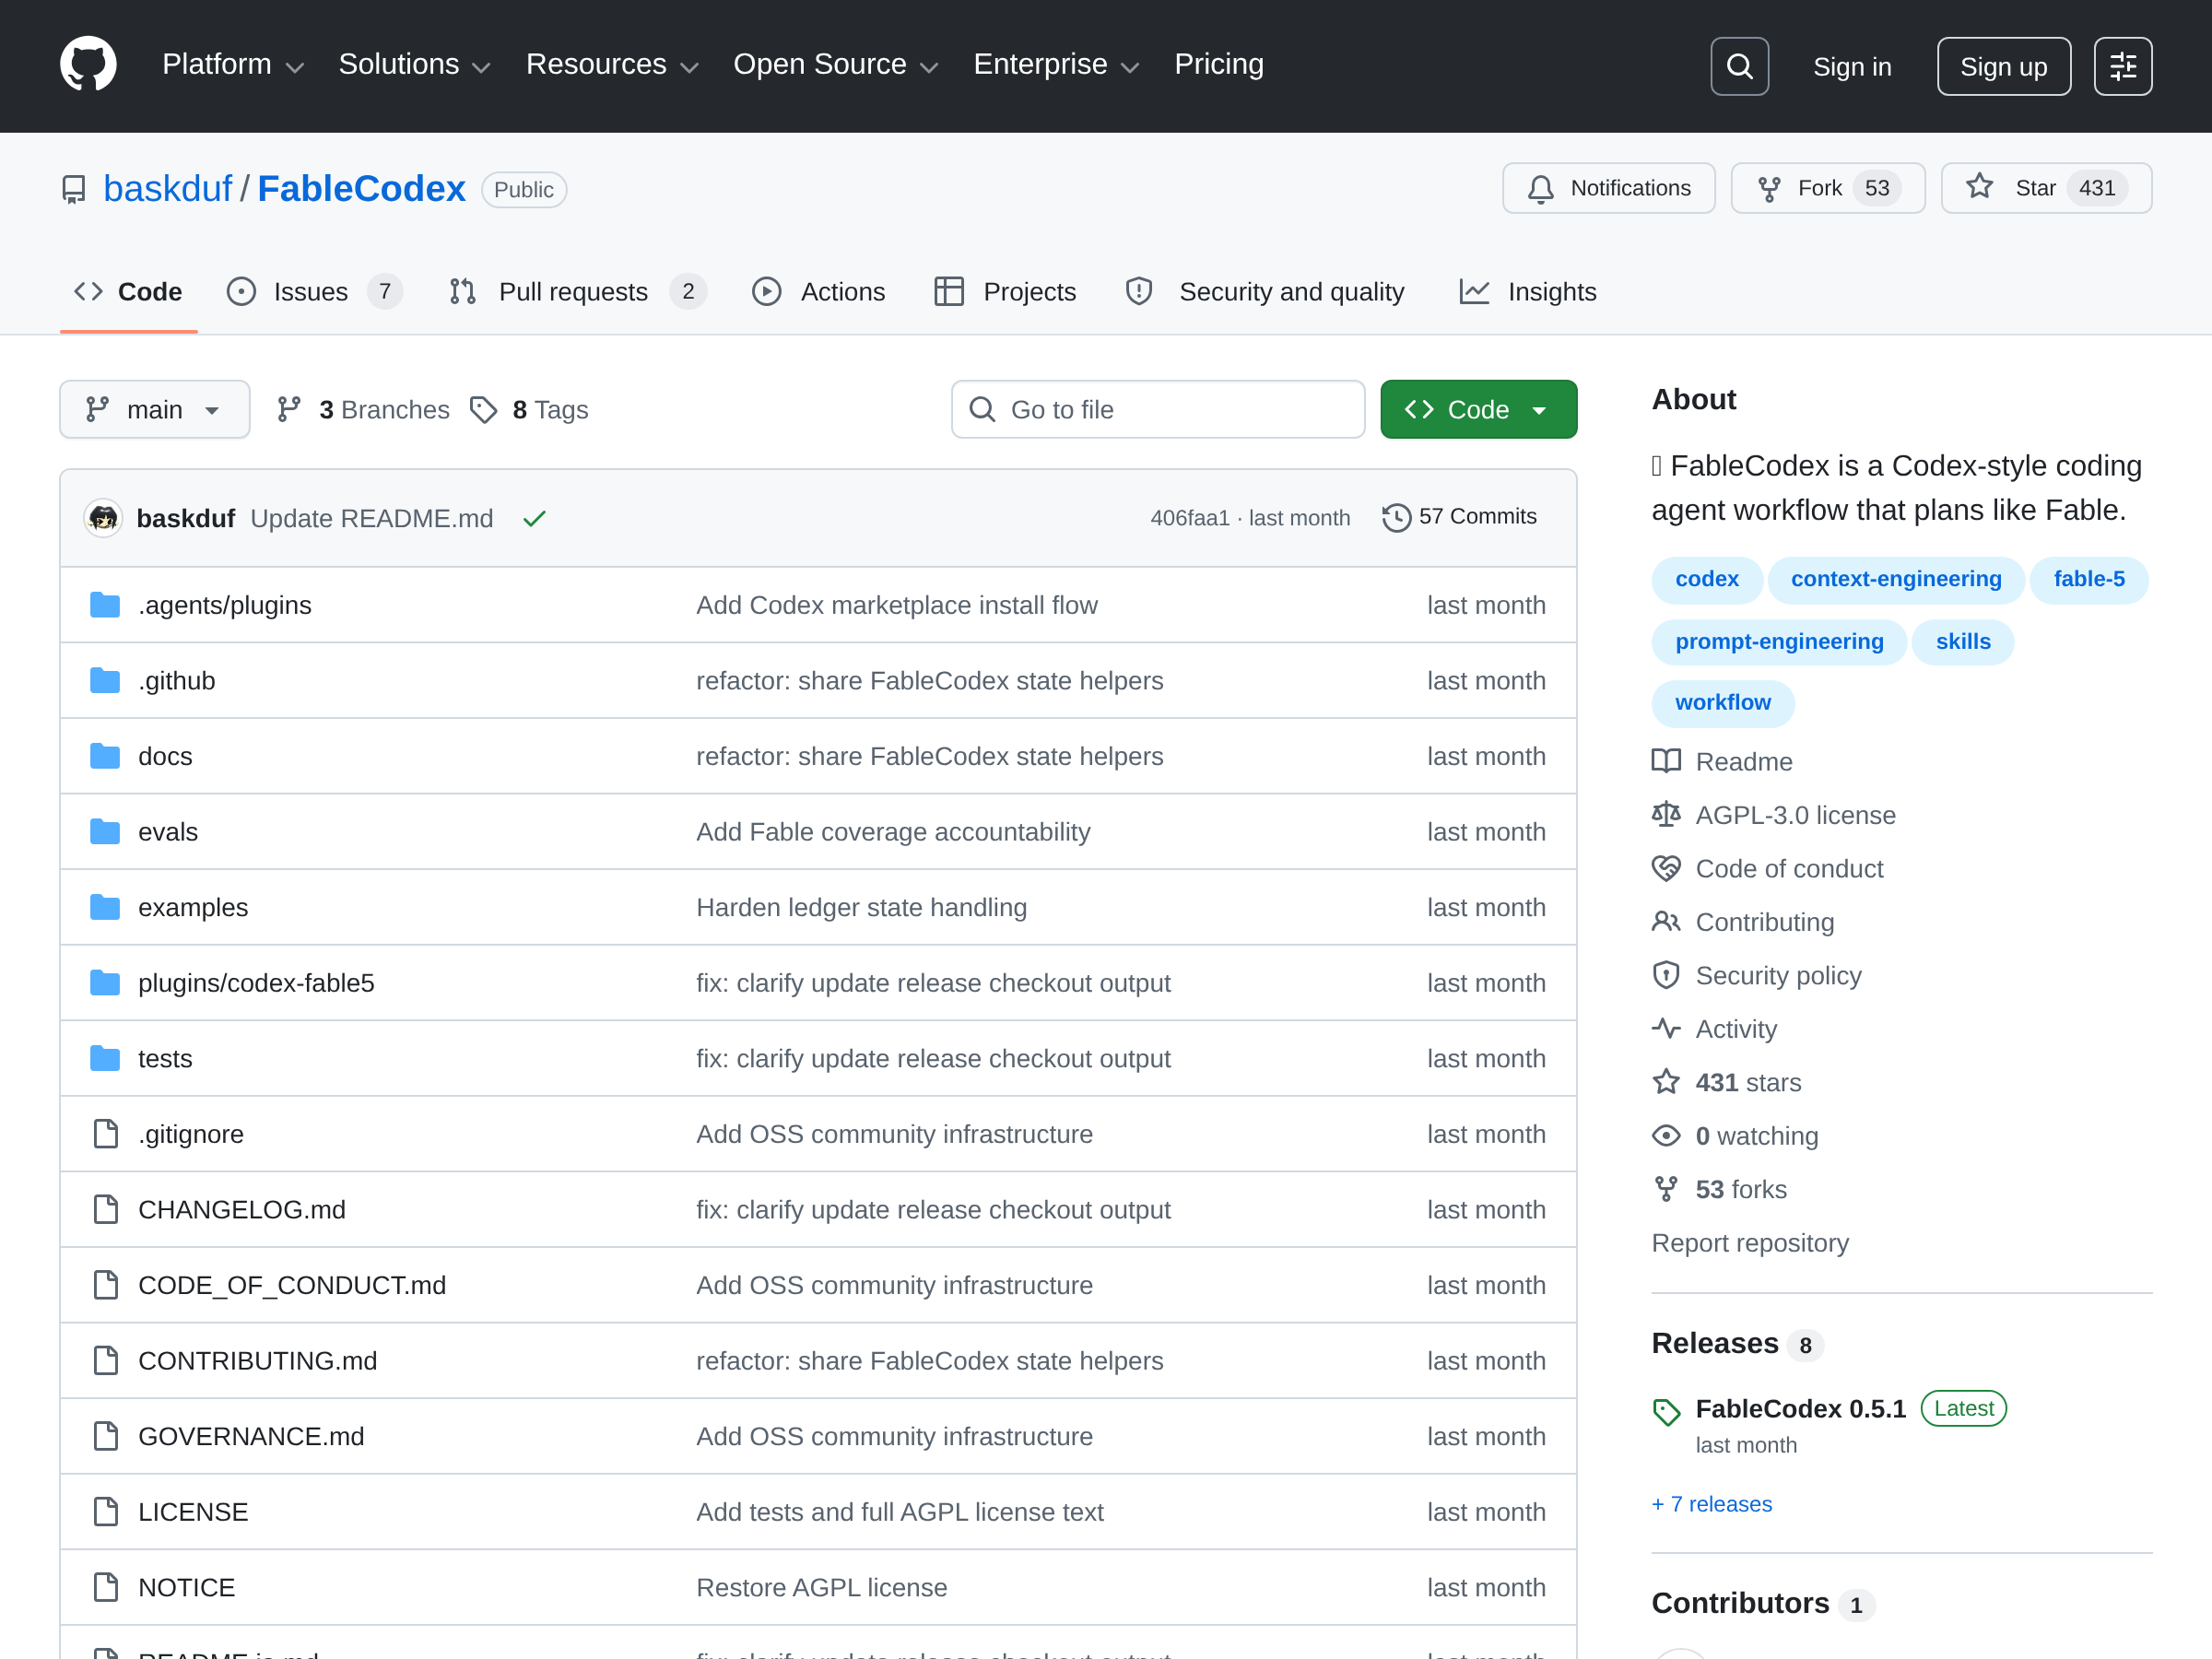Open the 406faa1 commit hash
This screenshot has width=2212, height=1659.
click(1189, 518)
